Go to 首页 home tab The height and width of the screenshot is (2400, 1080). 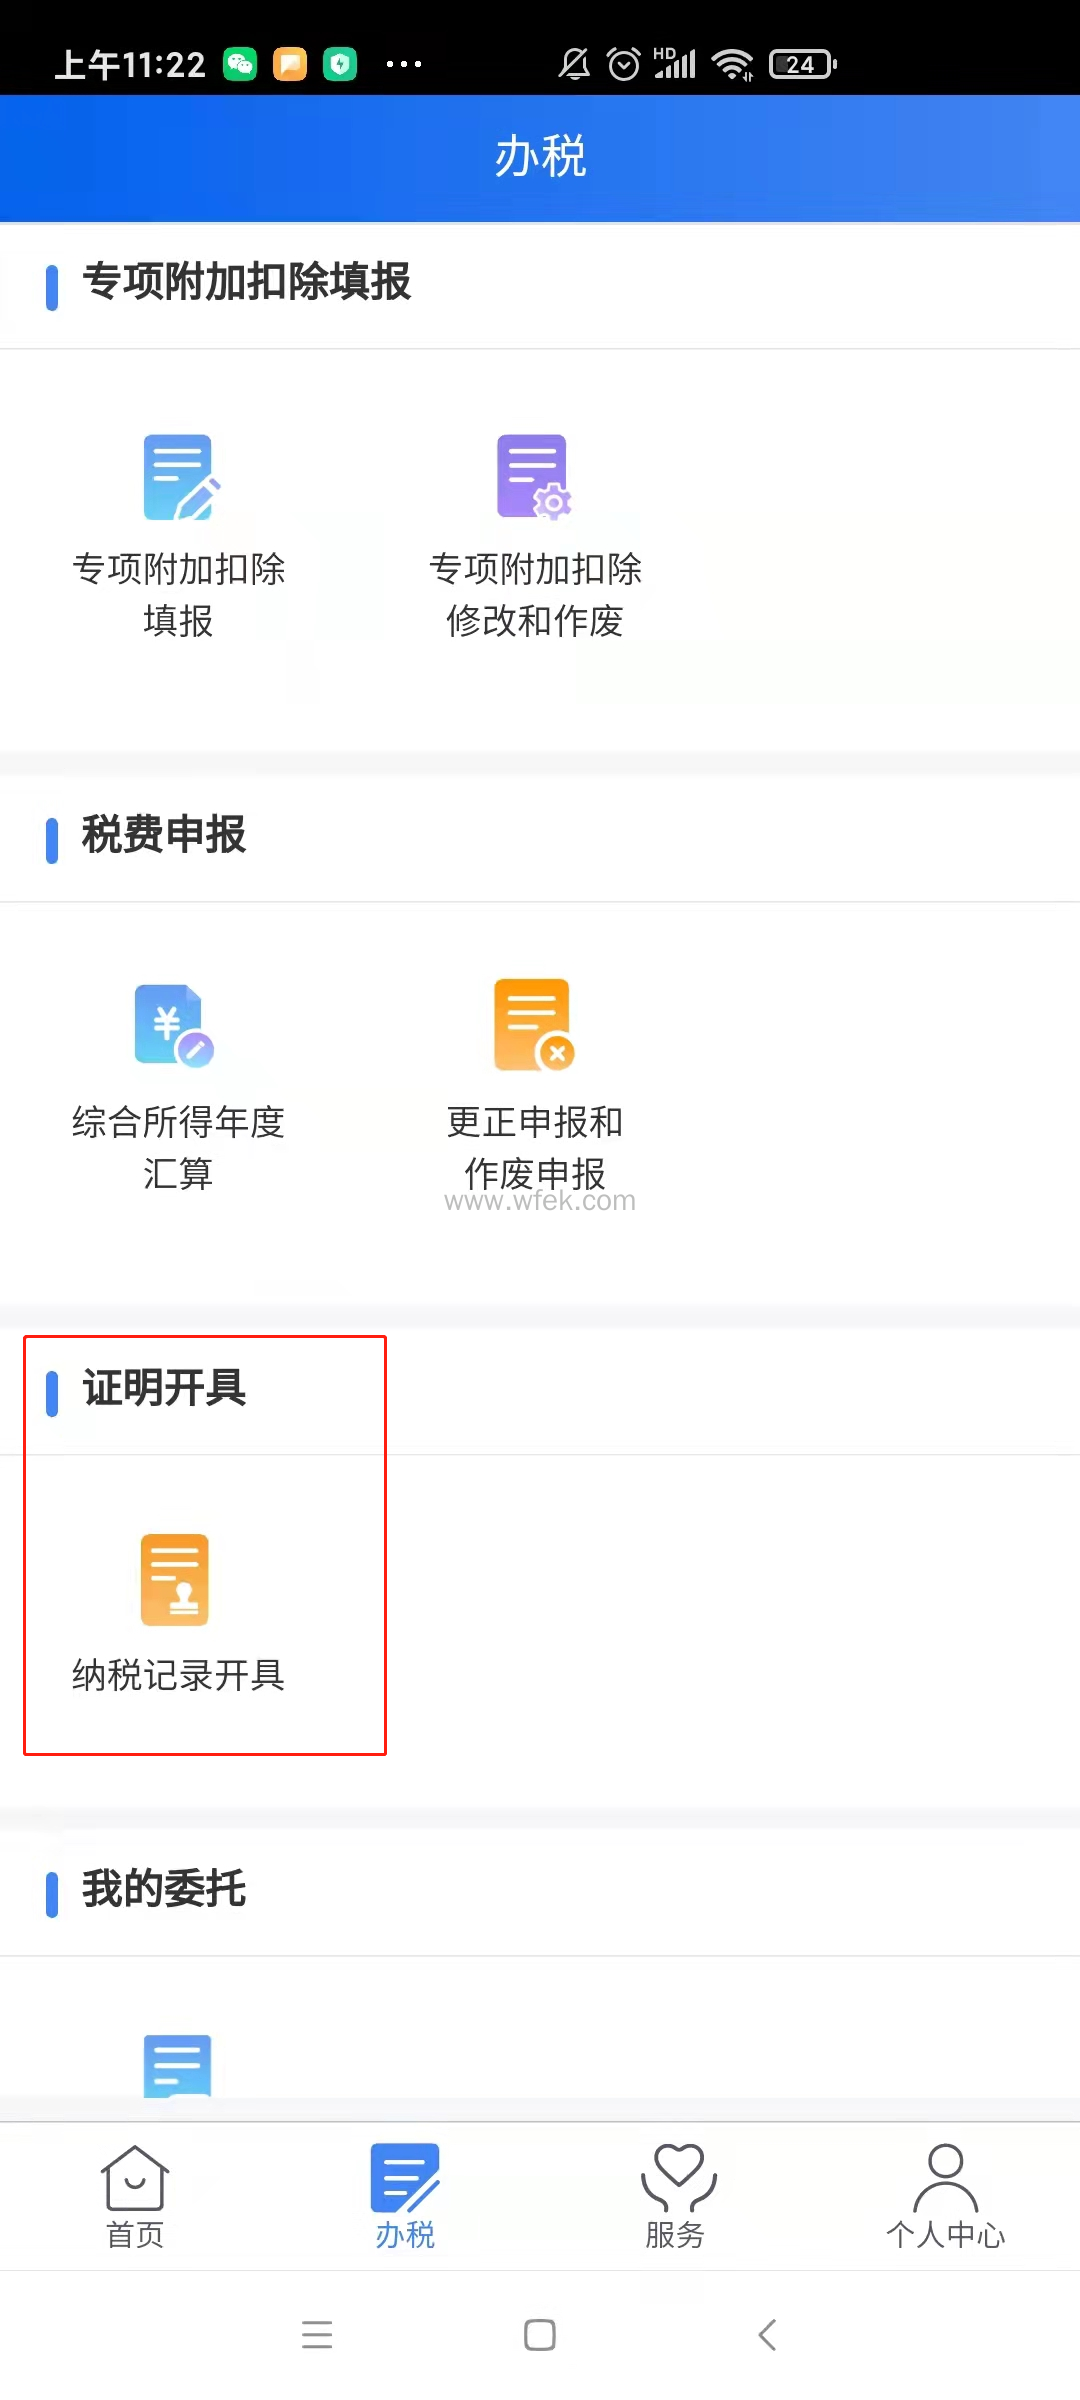pyautogui.click(x=135, y=2198)
